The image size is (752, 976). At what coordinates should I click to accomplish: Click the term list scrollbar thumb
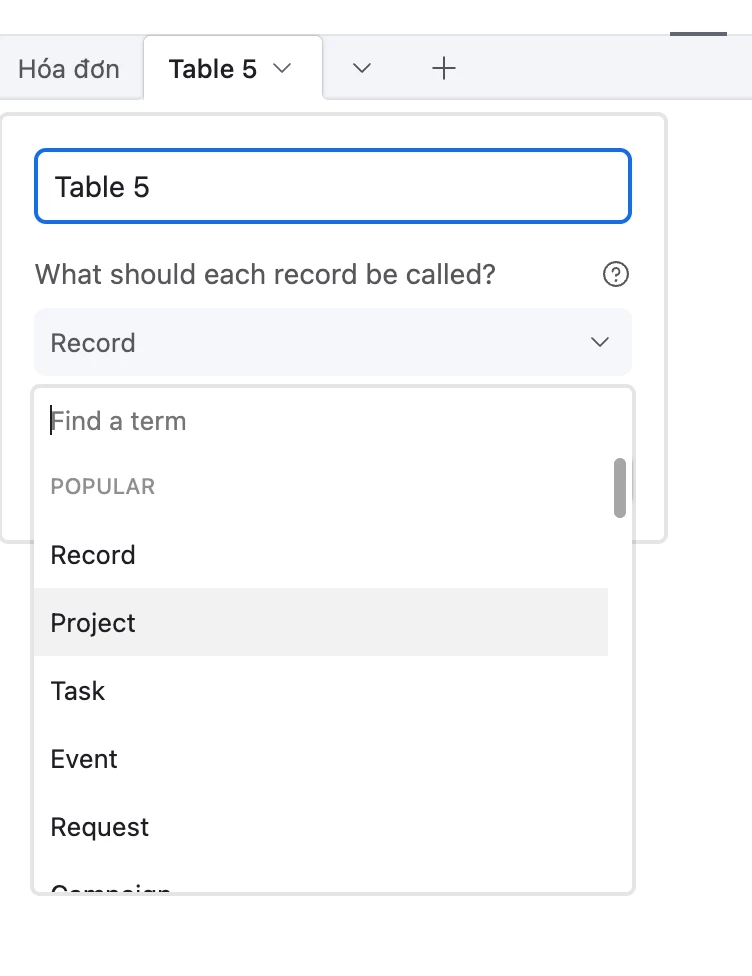(619, 488)
